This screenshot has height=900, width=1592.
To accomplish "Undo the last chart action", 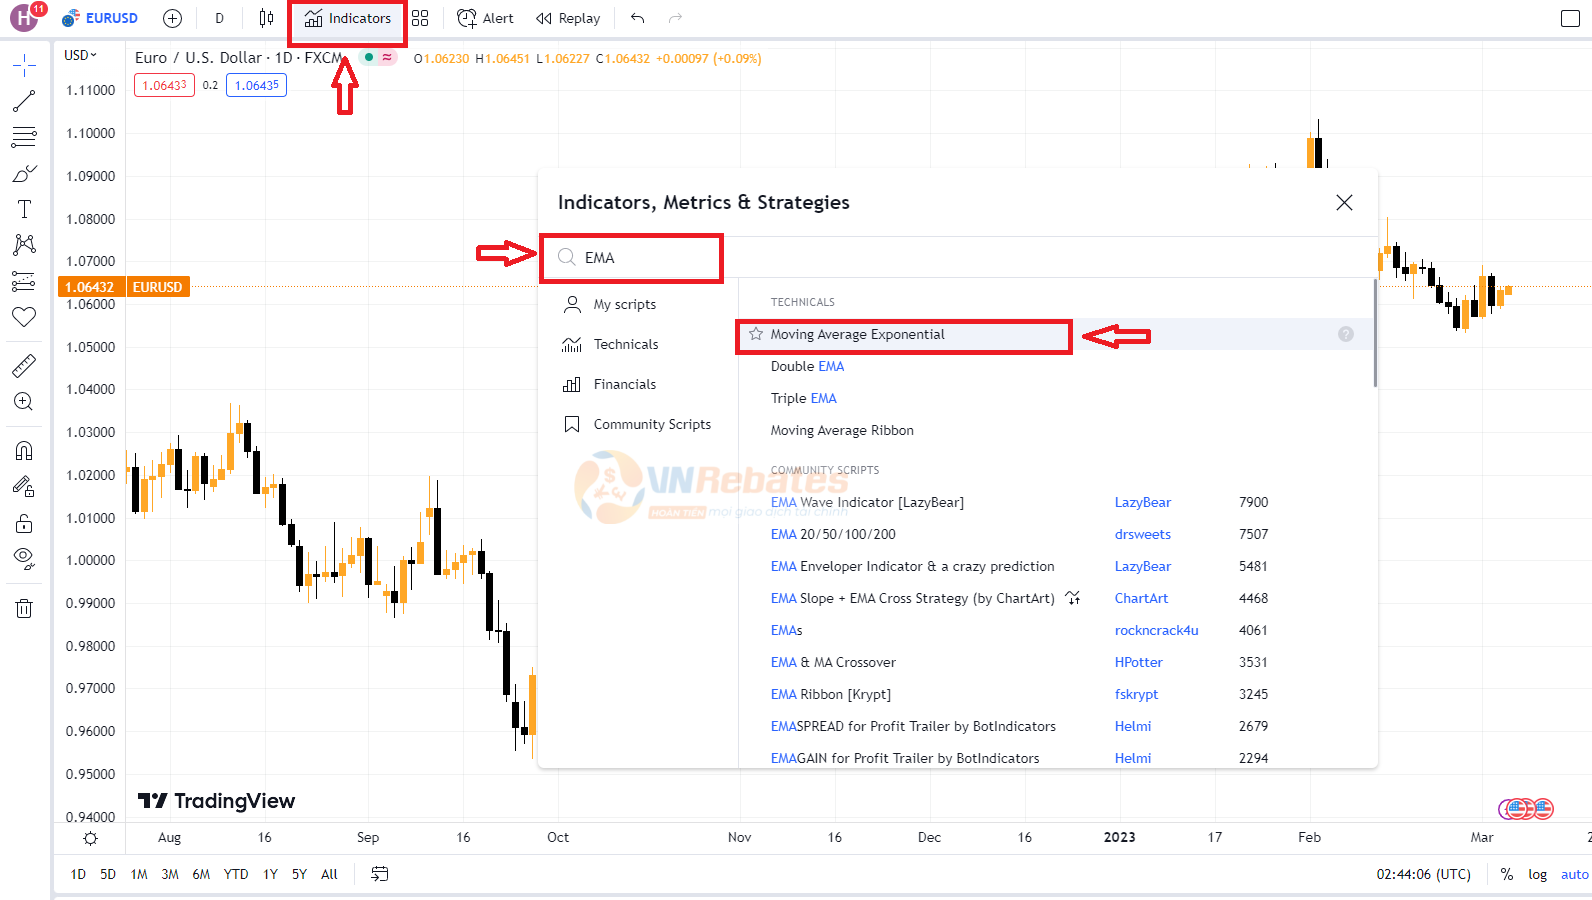I will tap(637, 18).
